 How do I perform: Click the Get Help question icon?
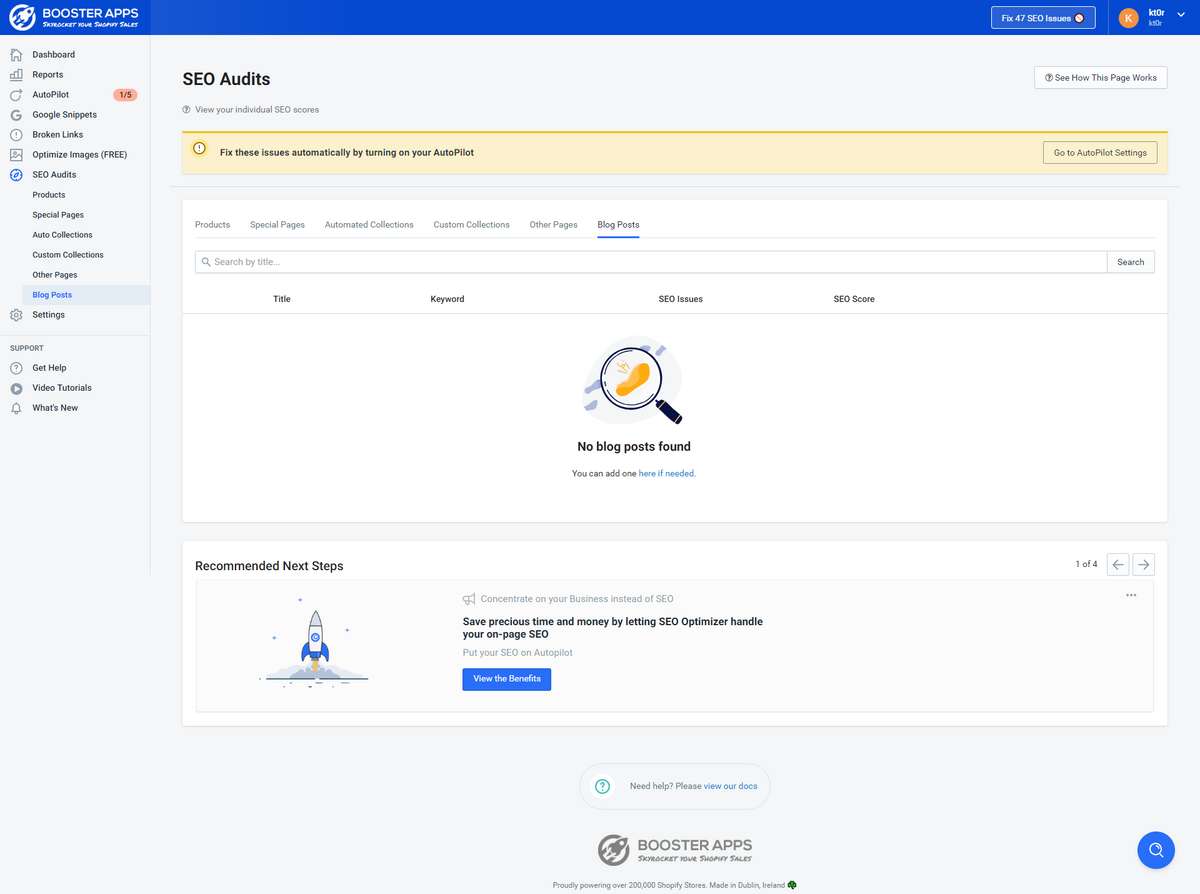(16, 368)
